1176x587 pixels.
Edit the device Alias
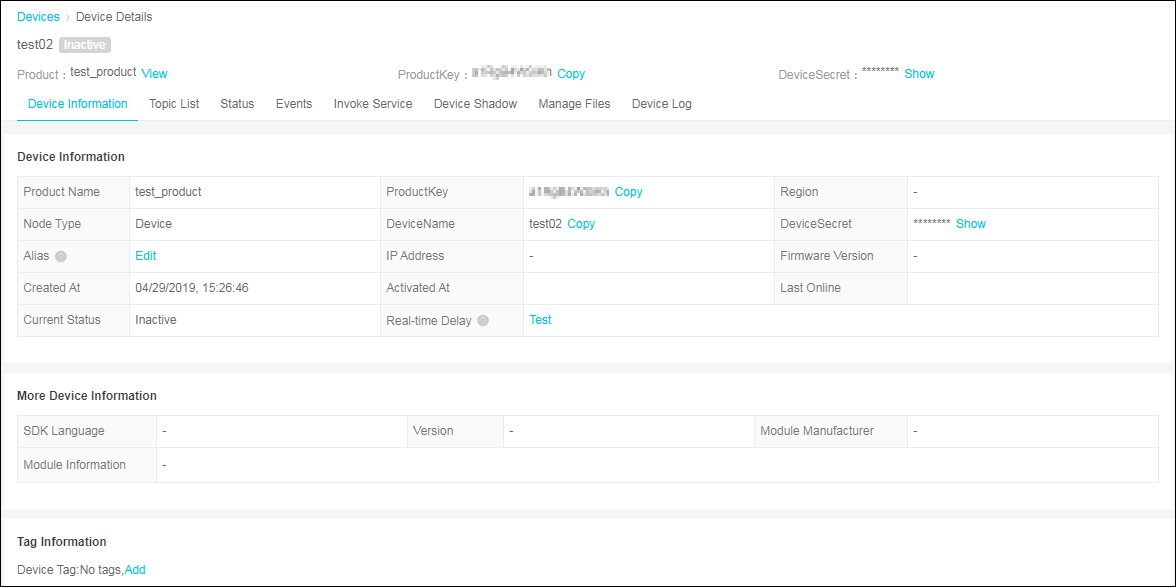pyautogui.click(x=146, y=256)
